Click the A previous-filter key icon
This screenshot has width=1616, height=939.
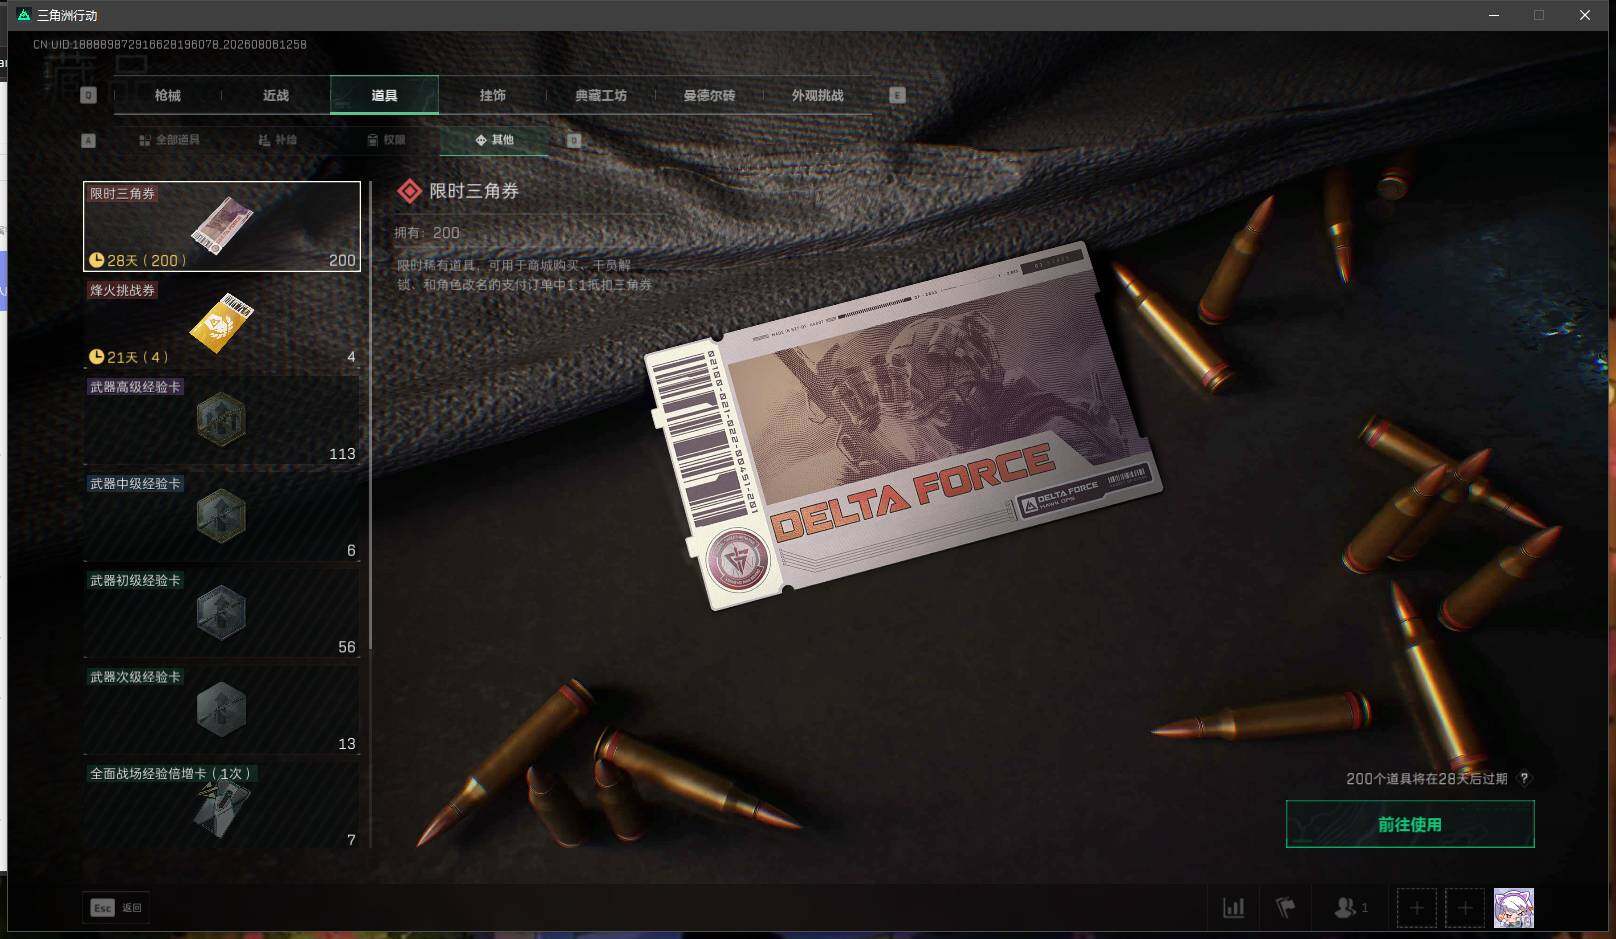point(88,140)
